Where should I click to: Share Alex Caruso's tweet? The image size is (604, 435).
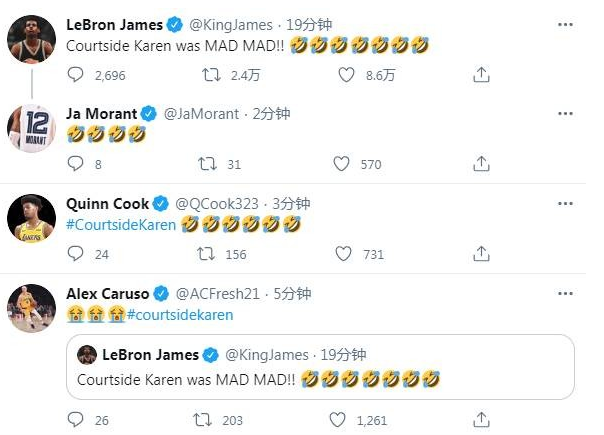[481, 420]
